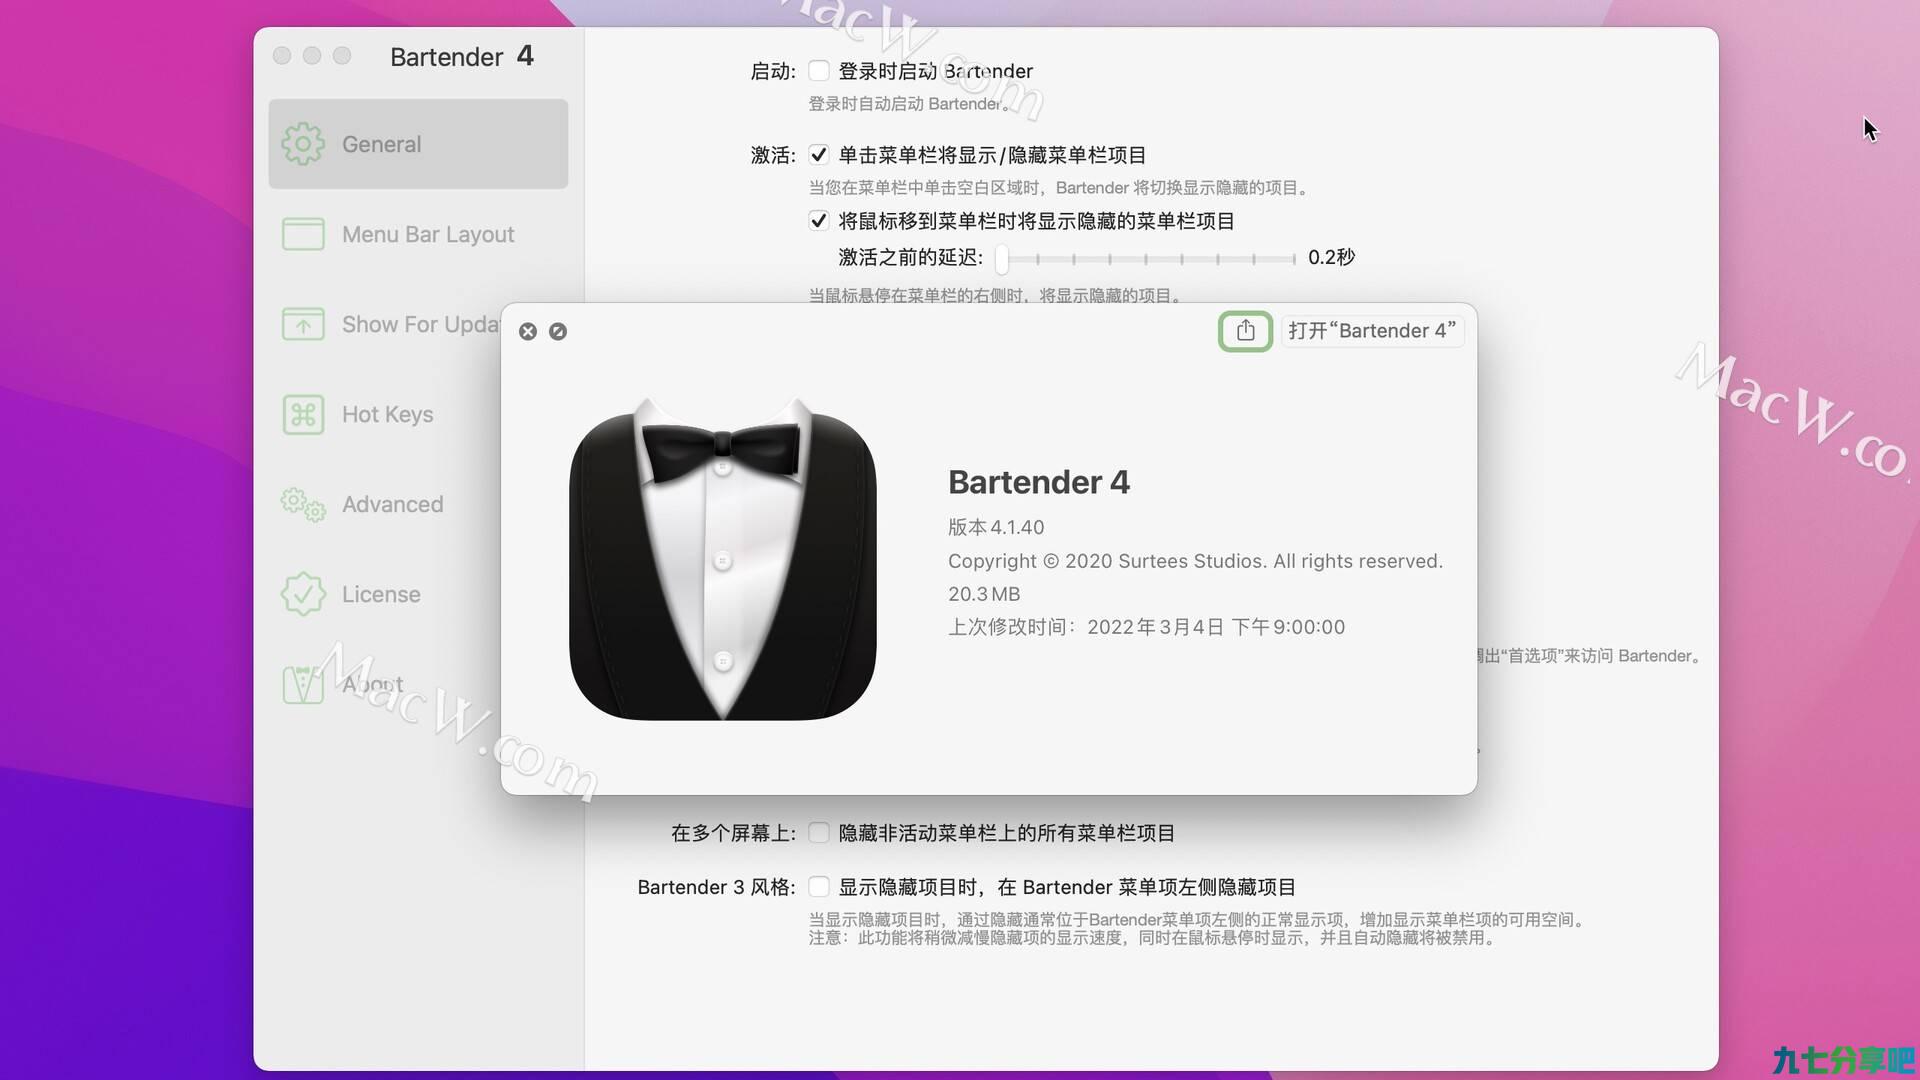1920x1080 pixels.
Task: Click the share icon in Quick Look panel
Action: (x=1245, y=331)
